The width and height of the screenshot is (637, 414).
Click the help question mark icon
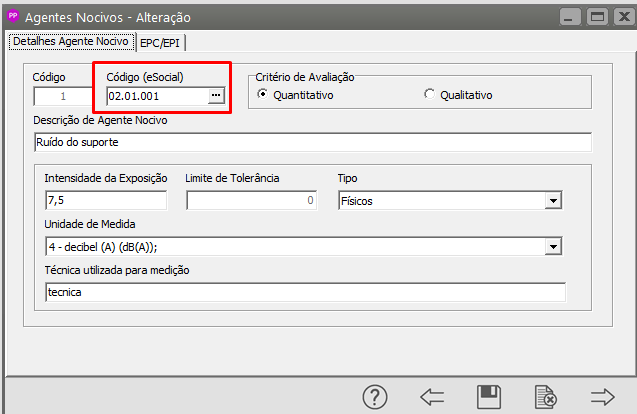click(x=375, y=397)
